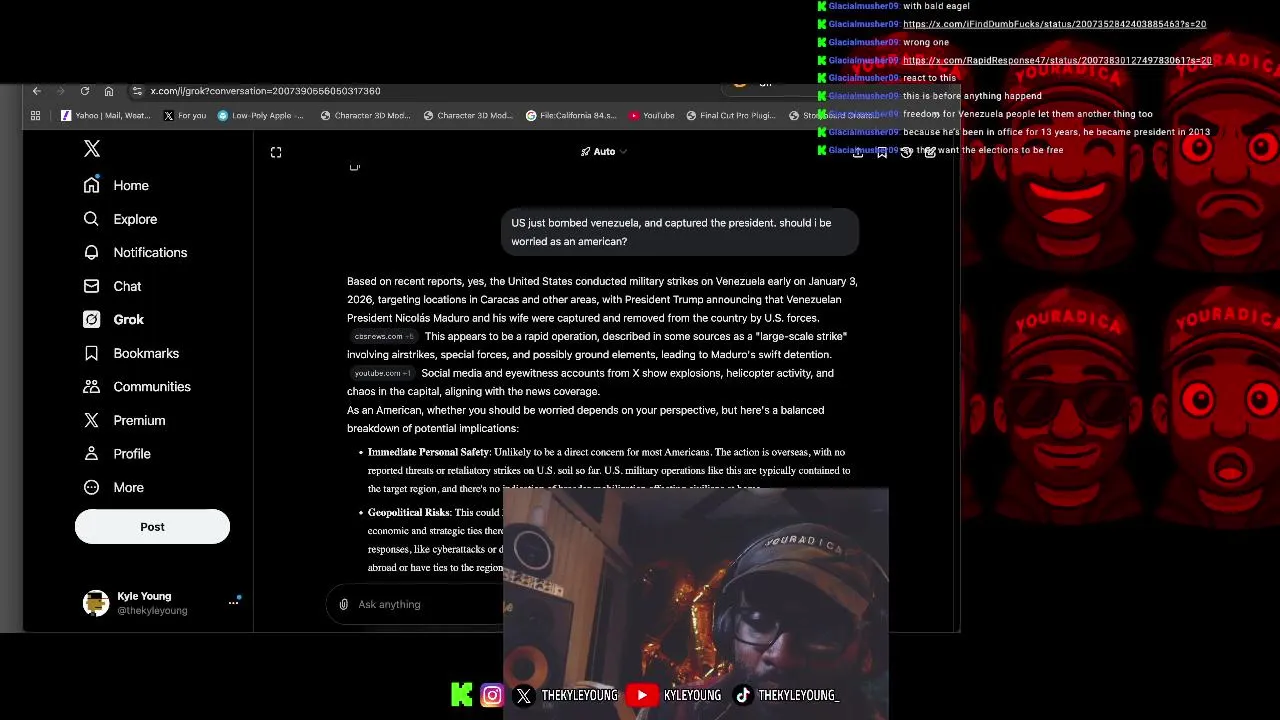The height and width of the screenshot is (720, 1280).
Task: Click the site info icon in address bar
Action: pos(138,91)
